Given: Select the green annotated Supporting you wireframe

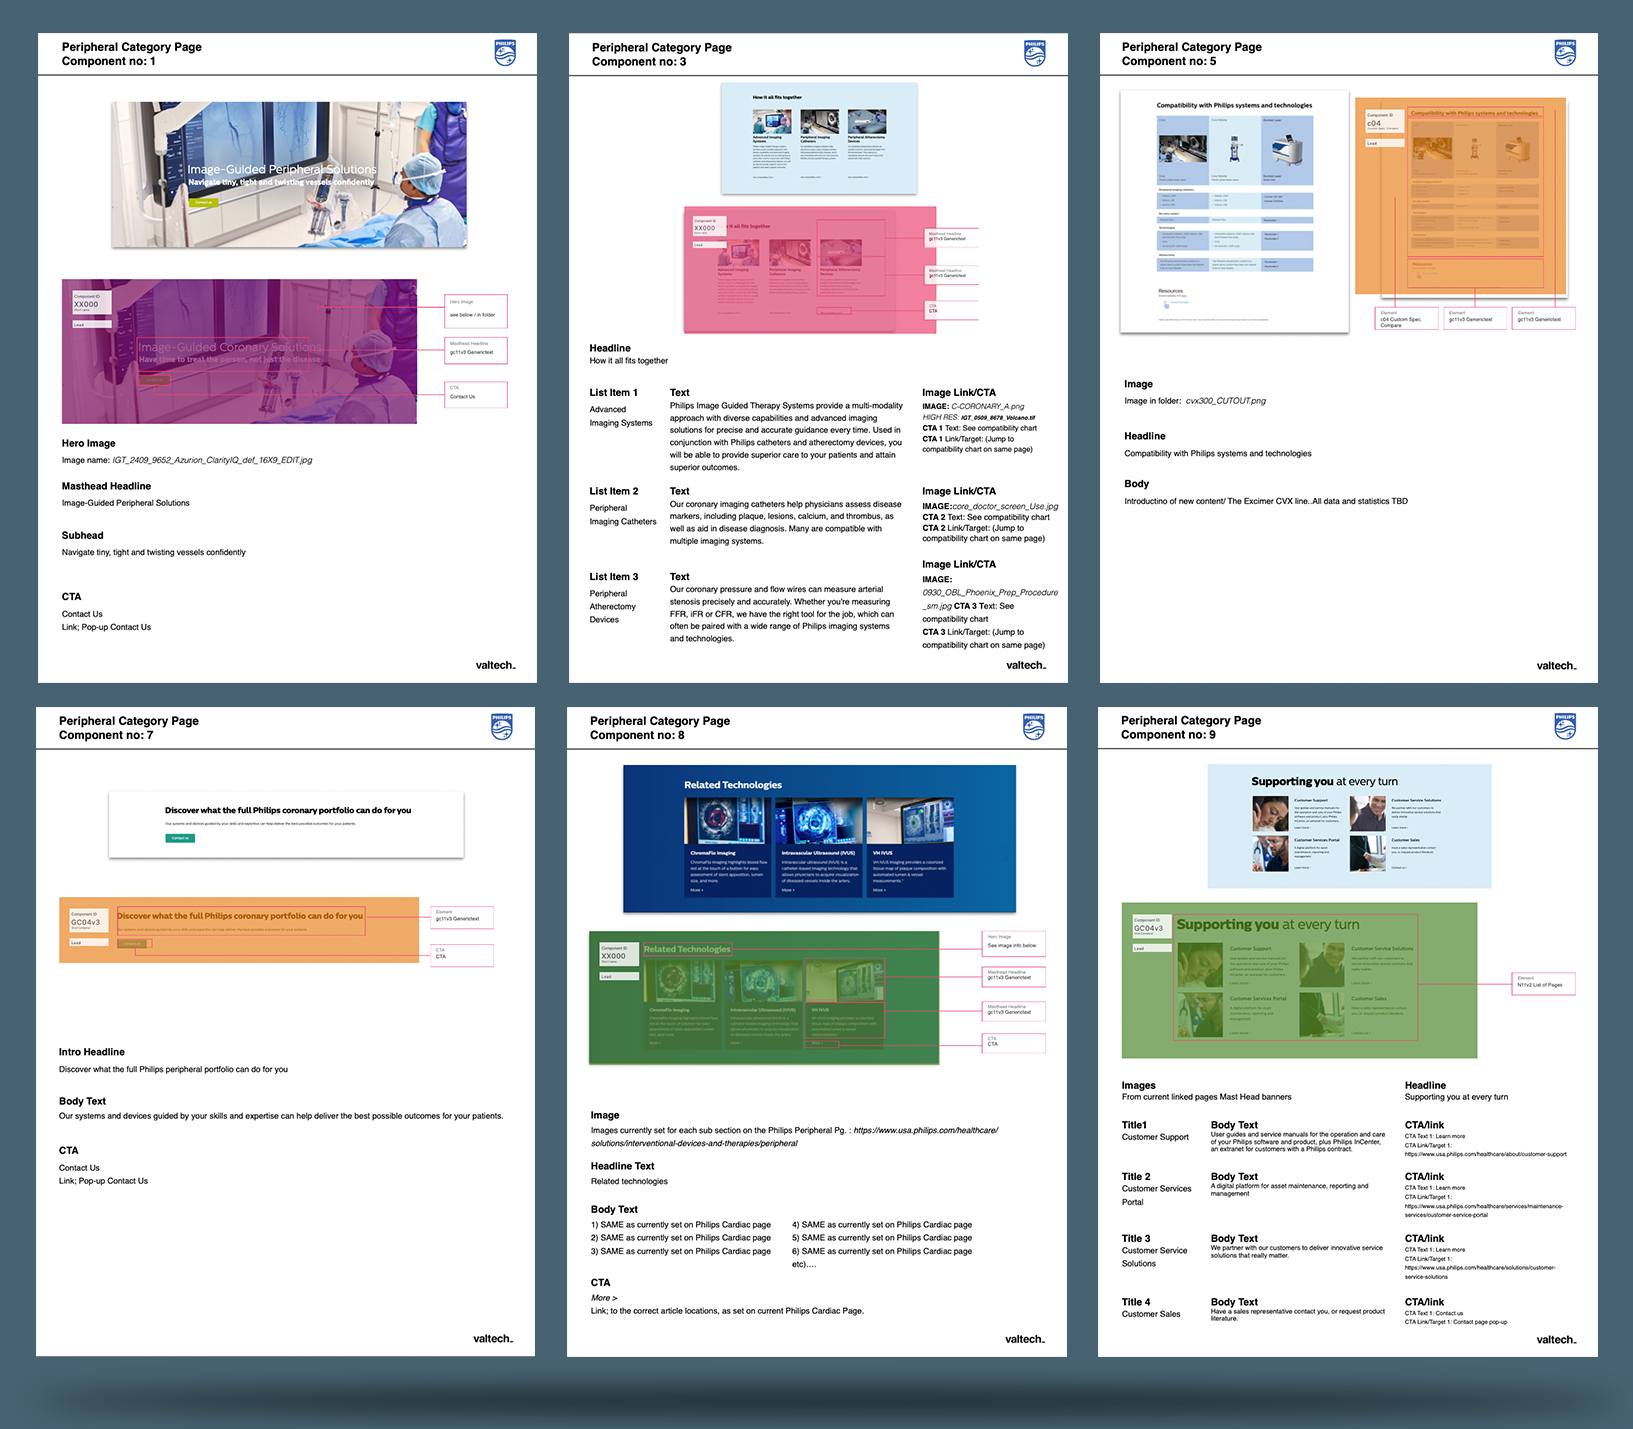Looking at the screenshot, I should click(1299, 980).
